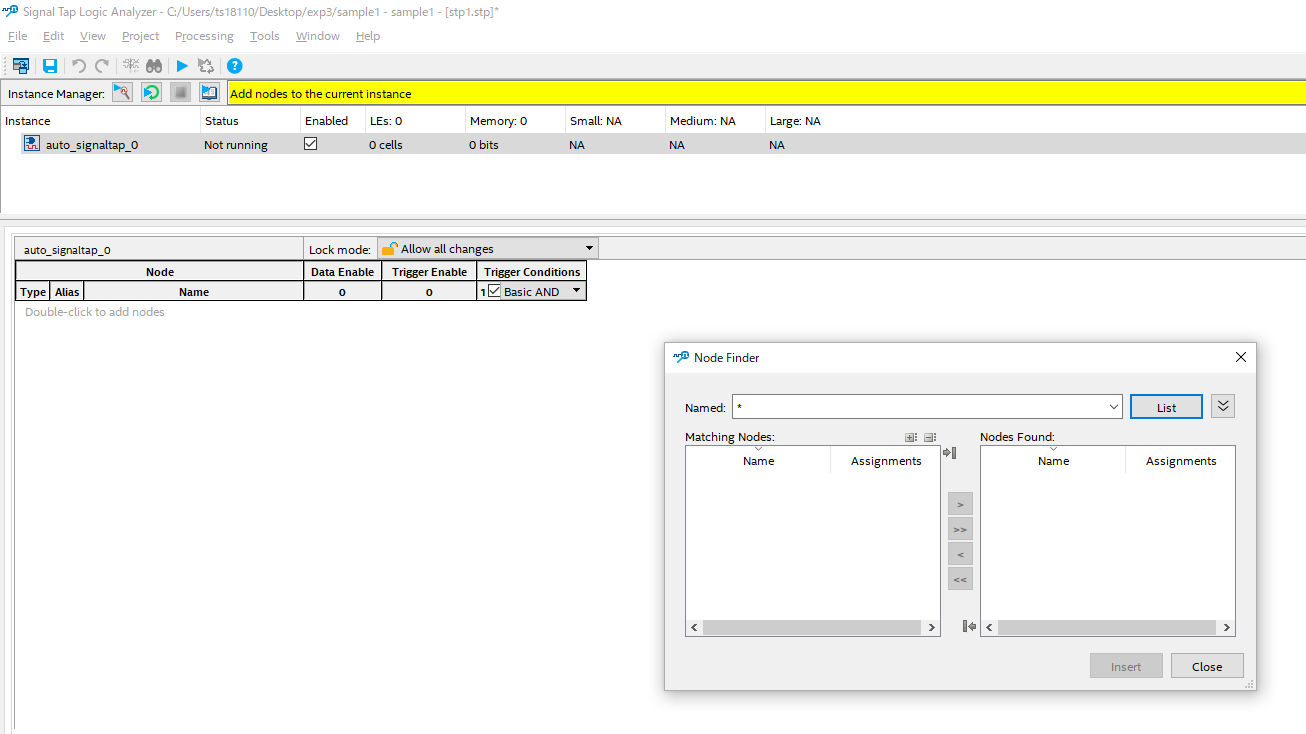Click the 'Not running' status cell

pyautogui.click(x=236, y=145)
